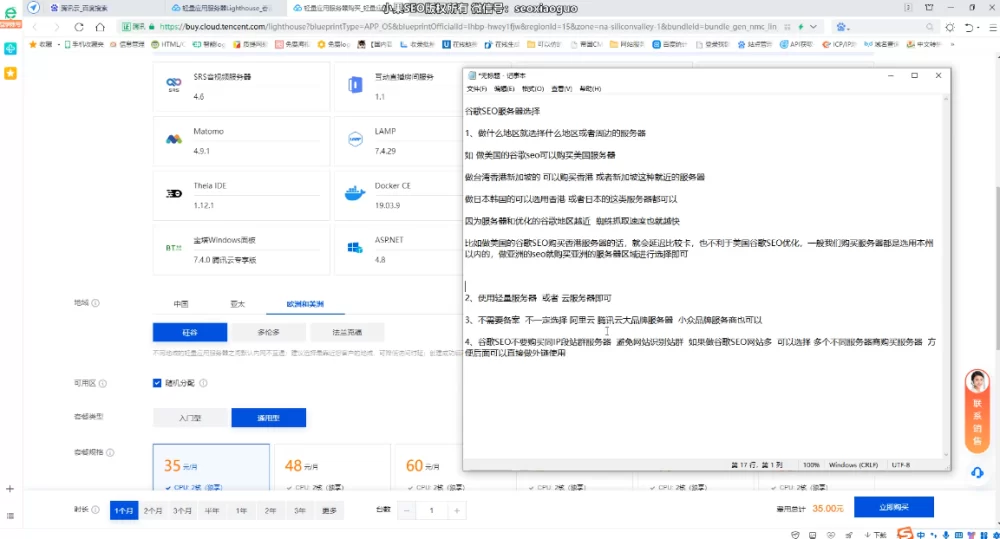
Task: Click the quantity input field showing 1
Action: [x=432, y=510]
